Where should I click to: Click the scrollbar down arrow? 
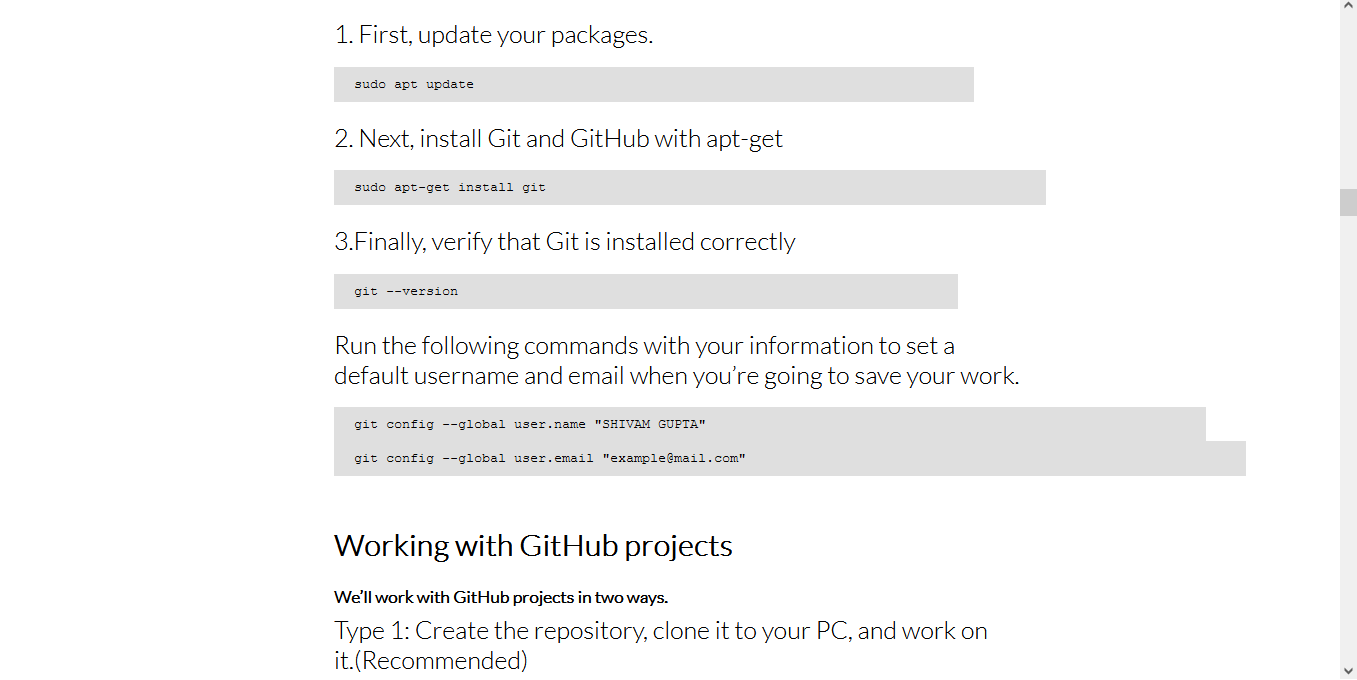pos(1348,670)
